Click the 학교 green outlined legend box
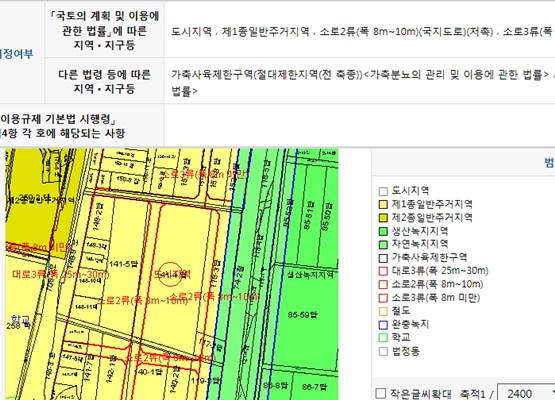Image resolution: width=555 pixels, height=400 pixels. click(x=383, y=338)
